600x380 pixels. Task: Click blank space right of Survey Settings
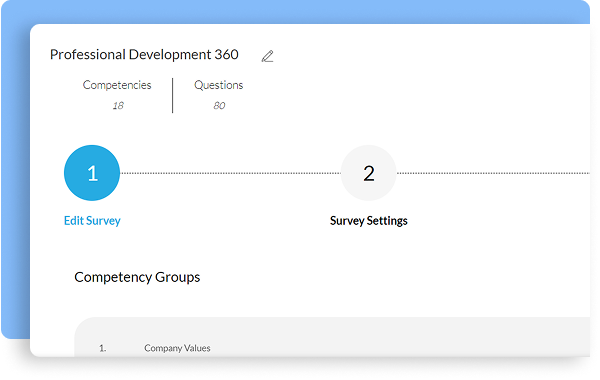click(497, 221)
